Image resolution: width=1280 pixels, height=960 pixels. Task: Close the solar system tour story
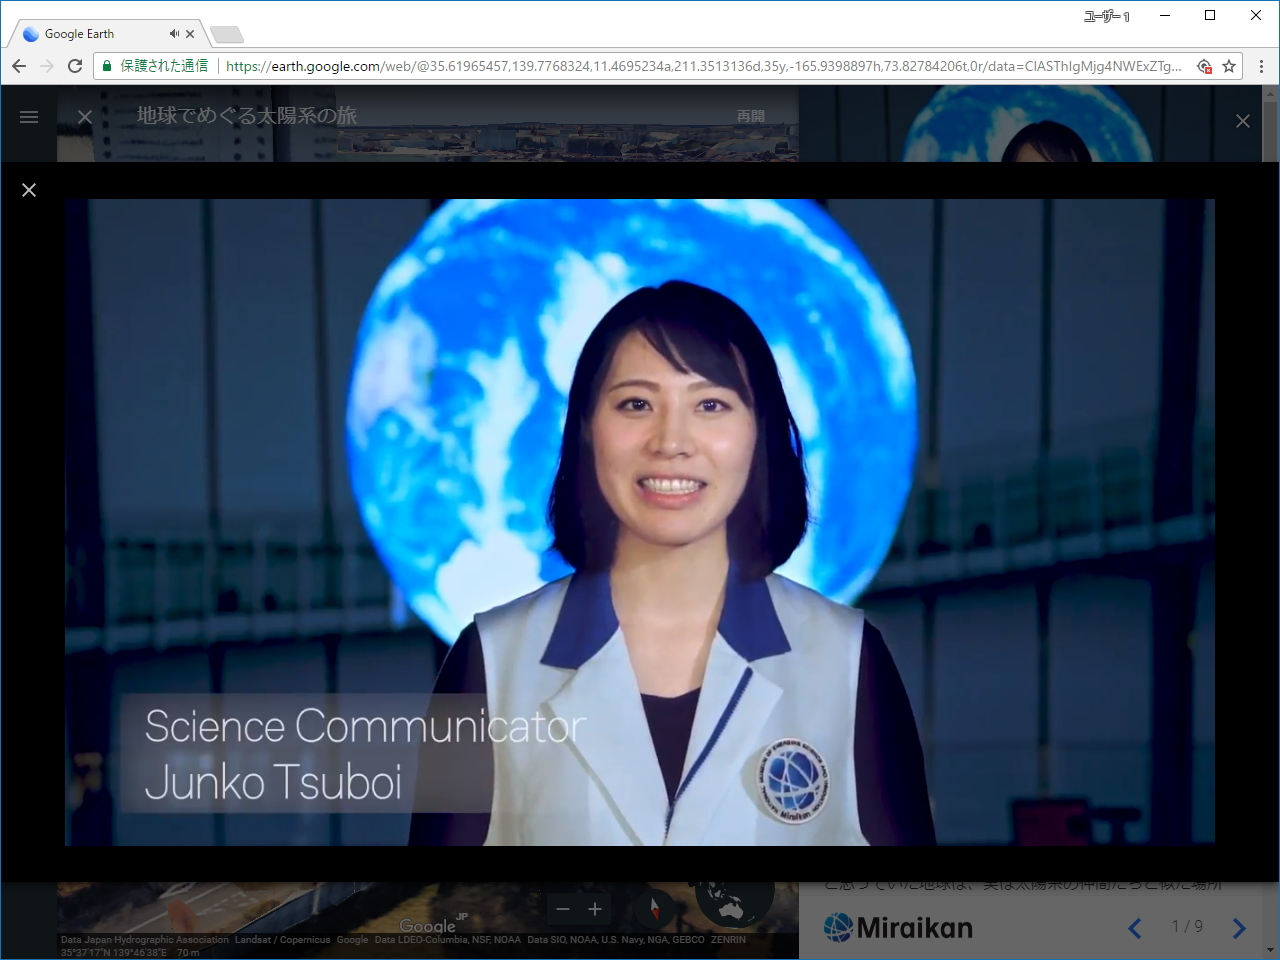point(85,117)
